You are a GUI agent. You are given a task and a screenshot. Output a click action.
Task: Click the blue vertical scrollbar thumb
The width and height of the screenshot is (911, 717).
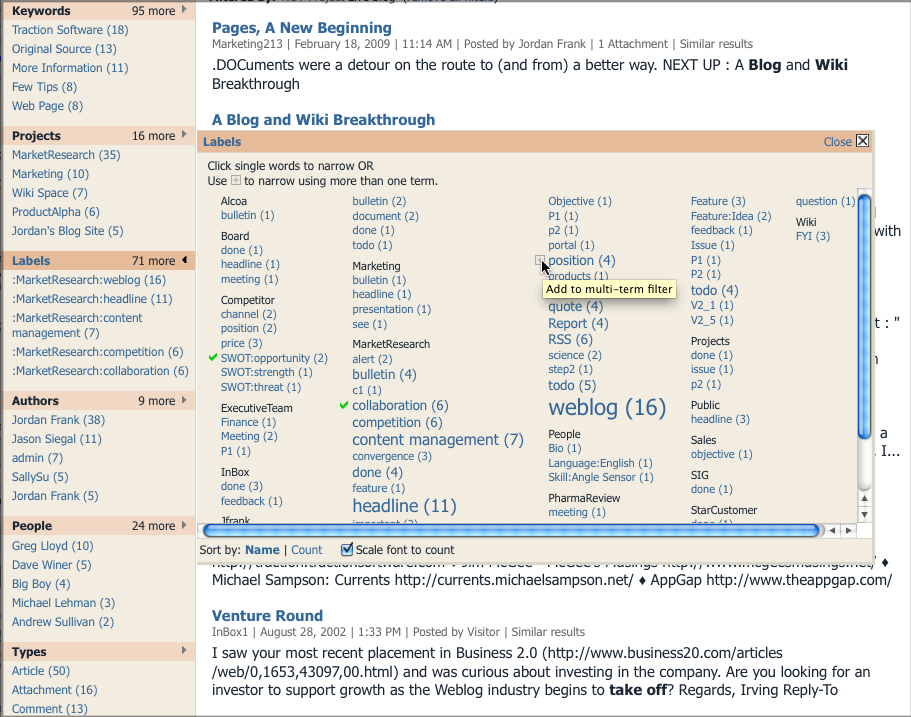864,317
